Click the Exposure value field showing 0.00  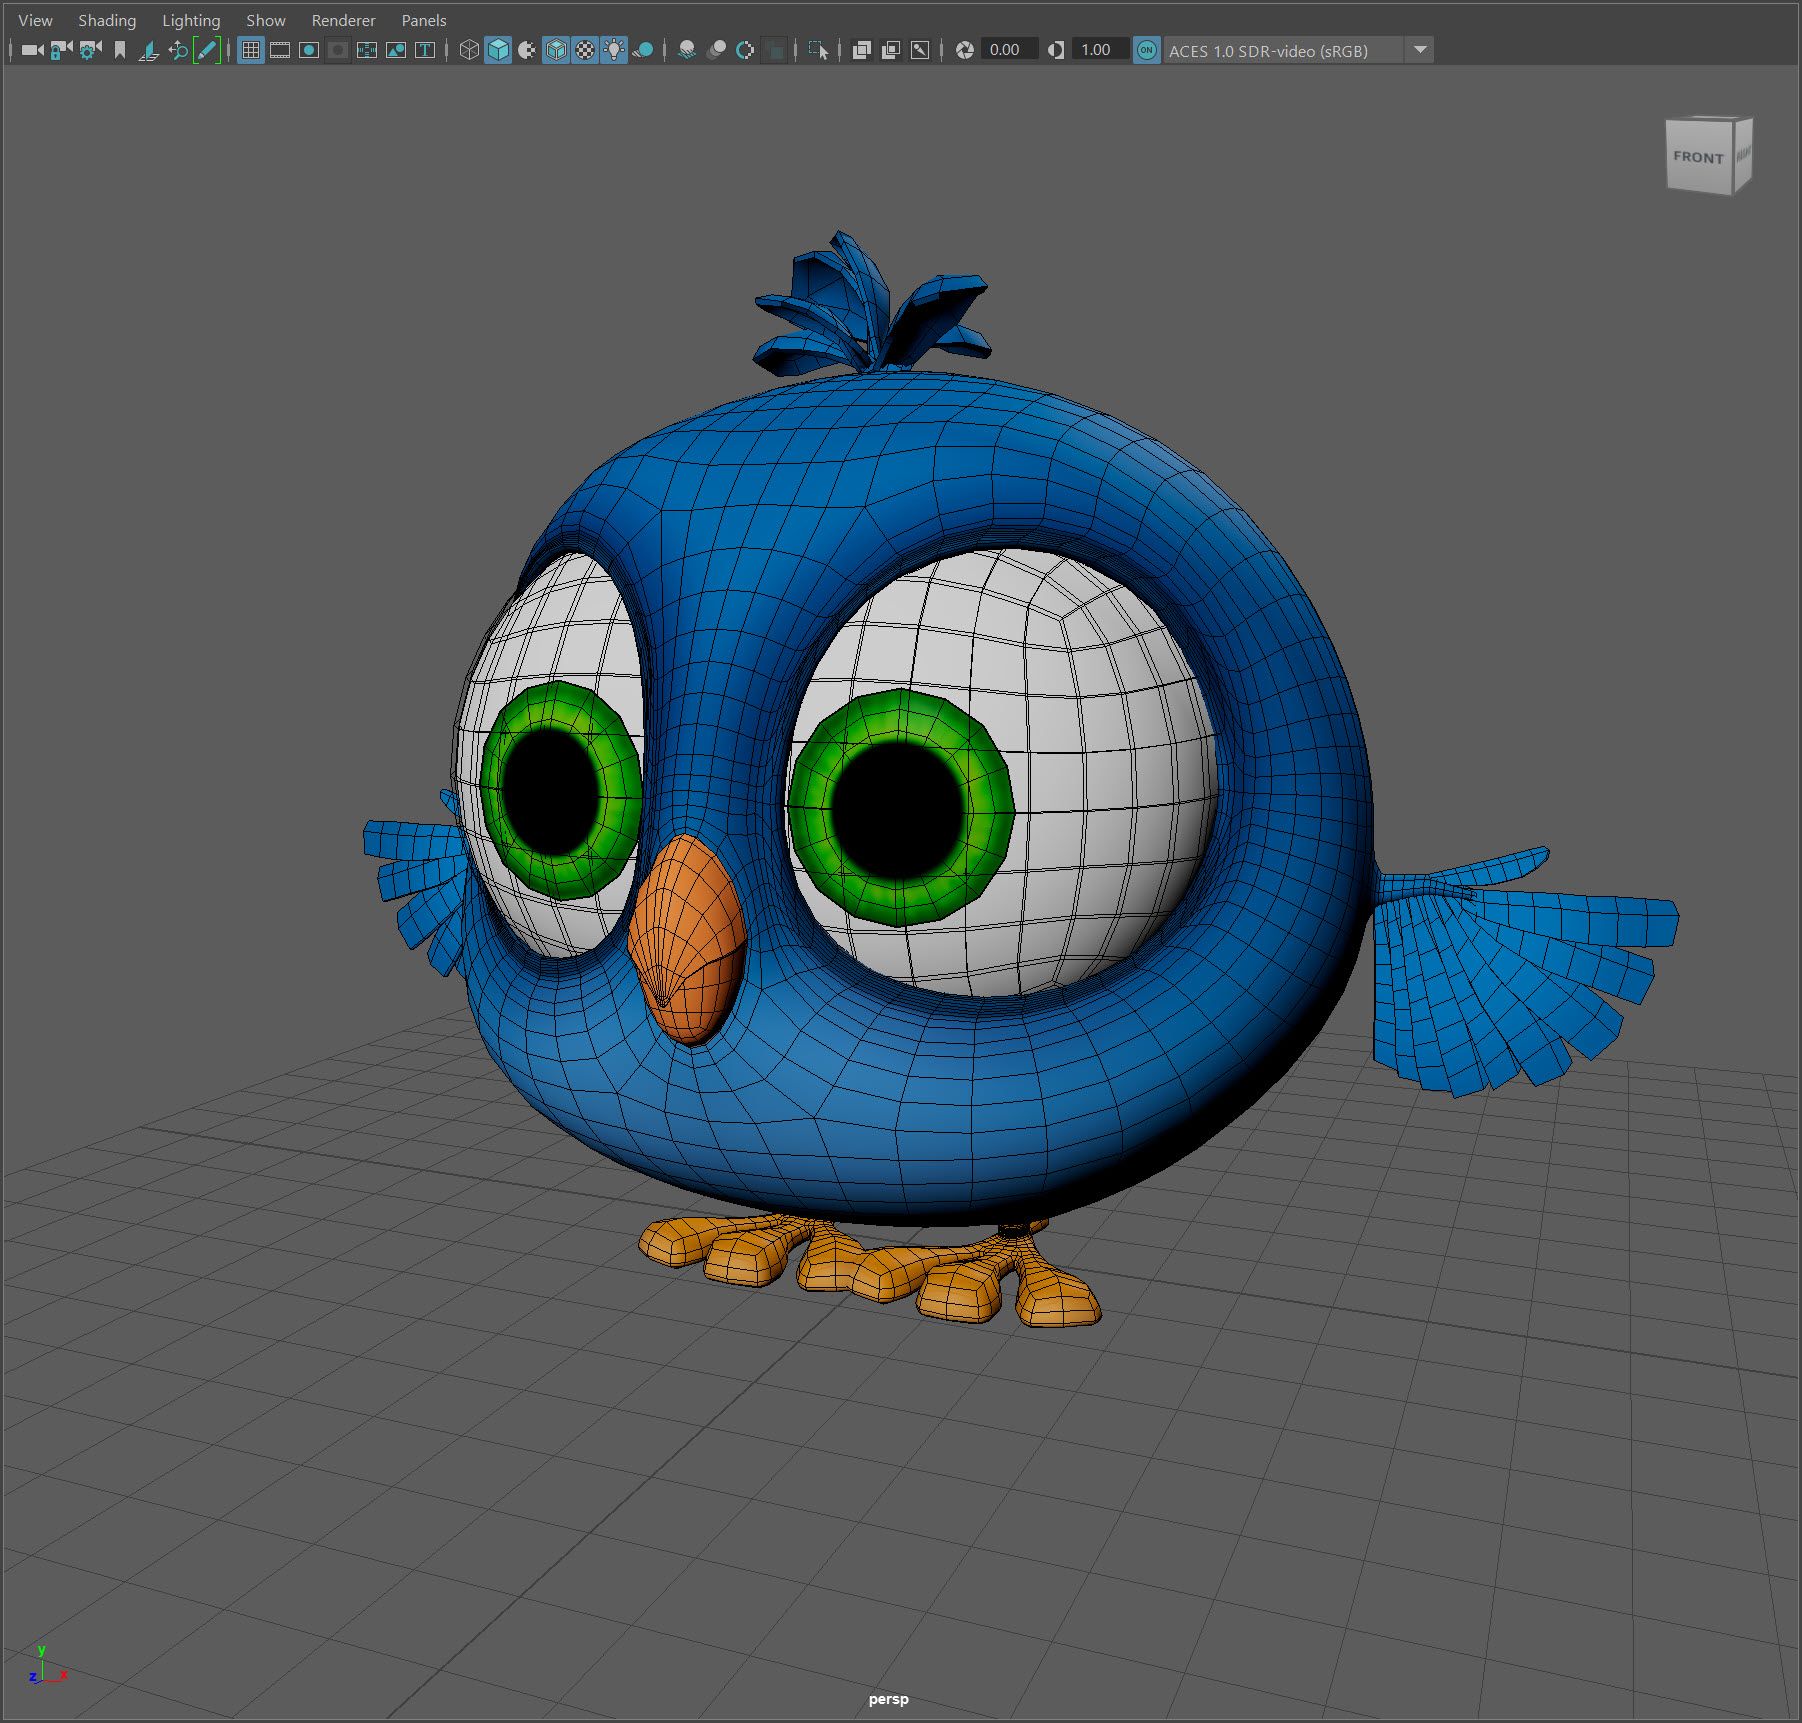(1005, 50)
